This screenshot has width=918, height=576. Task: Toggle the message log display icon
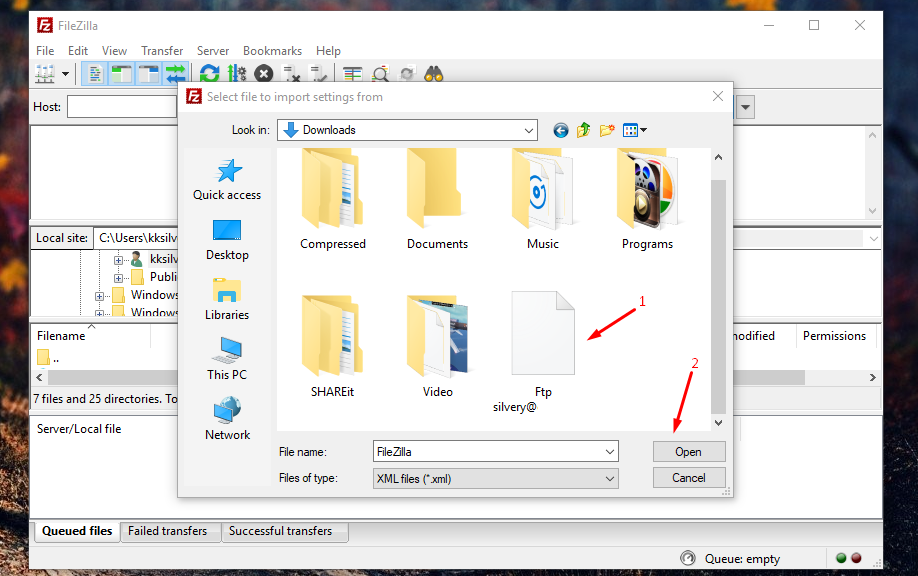(95, 74)
